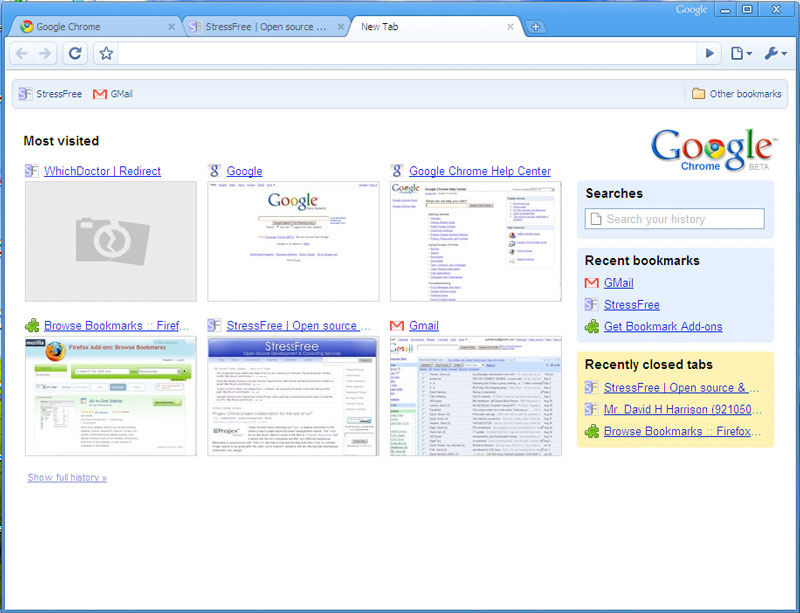Close the New Tab tab
The width and height of the screenshot is (800, 613).
[x=510, y=27]
